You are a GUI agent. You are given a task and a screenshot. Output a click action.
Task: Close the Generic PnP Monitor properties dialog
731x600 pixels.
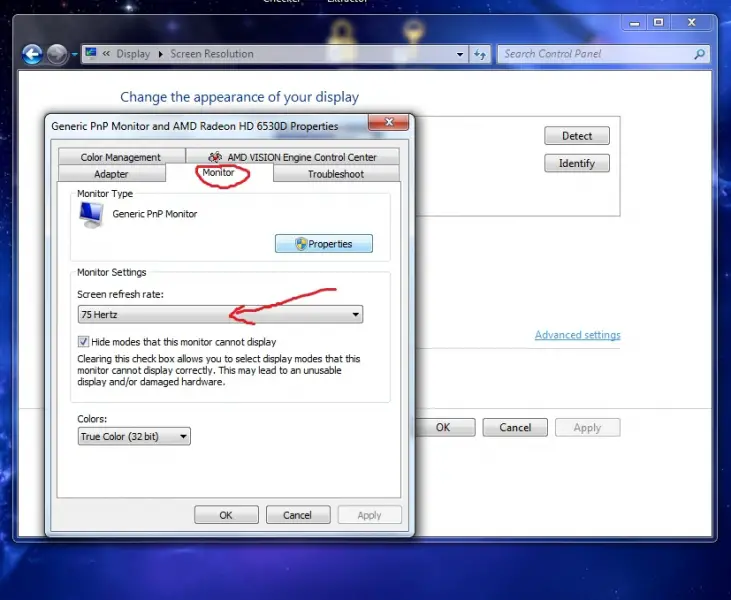click(388, 122)
